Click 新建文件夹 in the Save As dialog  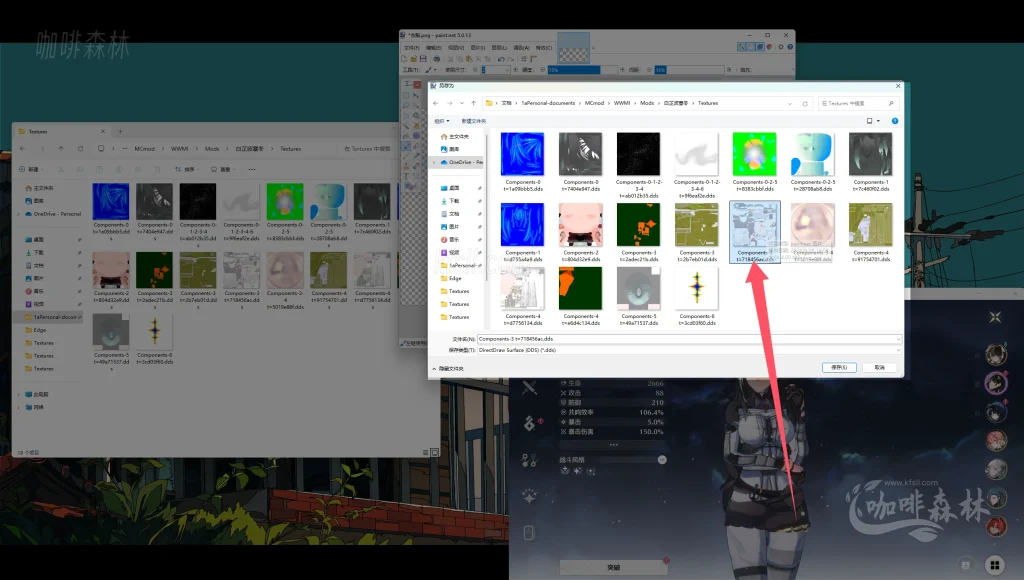[473, 121]
